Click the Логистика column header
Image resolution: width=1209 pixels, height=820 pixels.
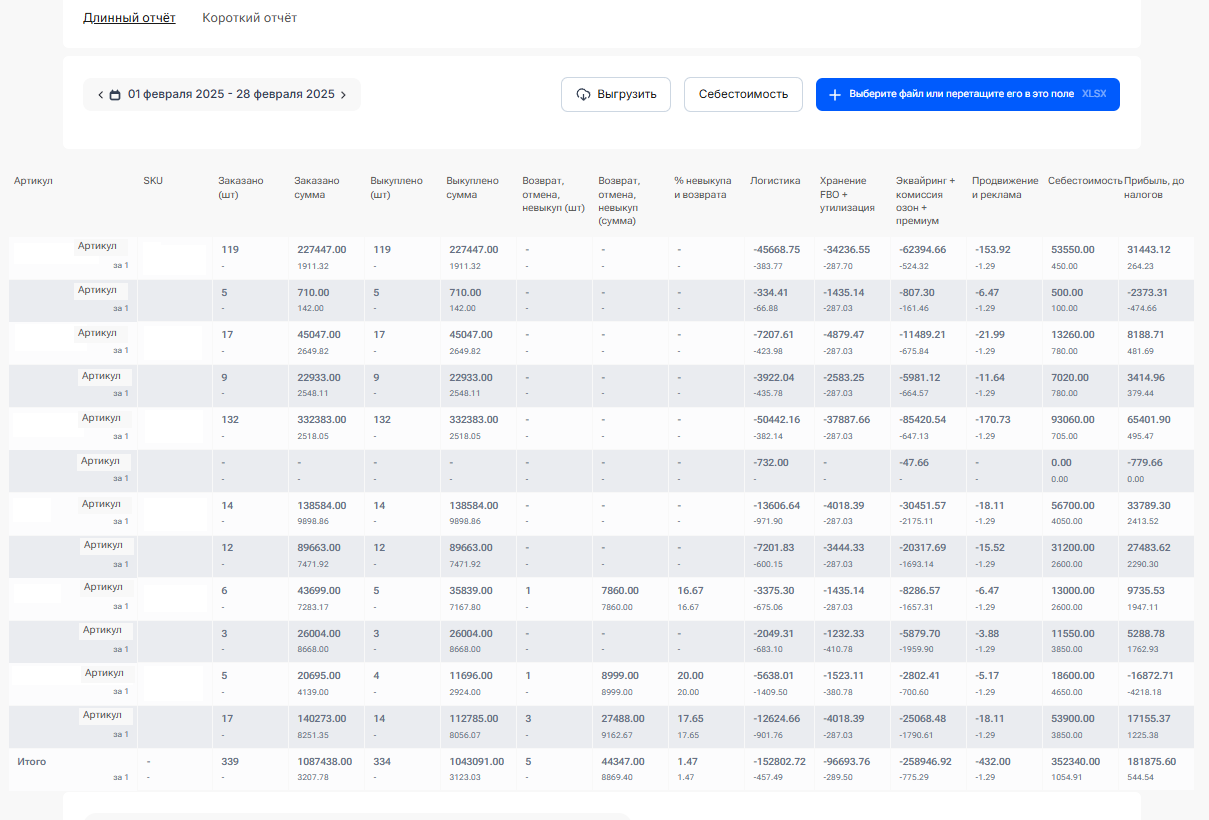775,181
